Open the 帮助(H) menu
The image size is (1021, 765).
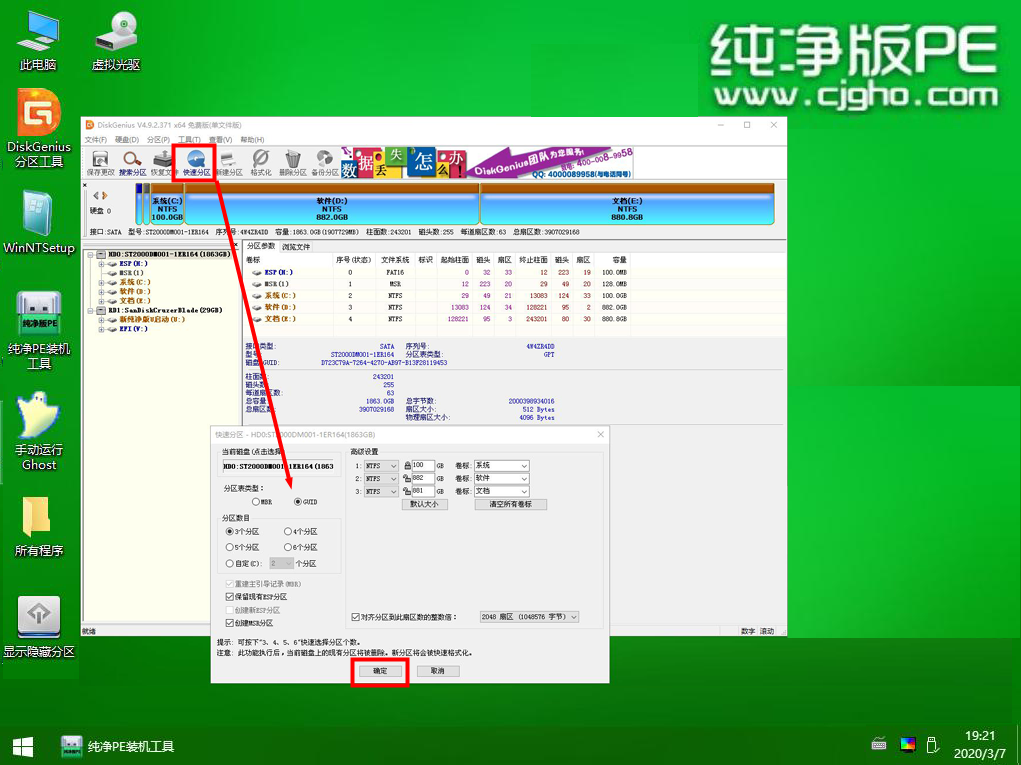252,140
